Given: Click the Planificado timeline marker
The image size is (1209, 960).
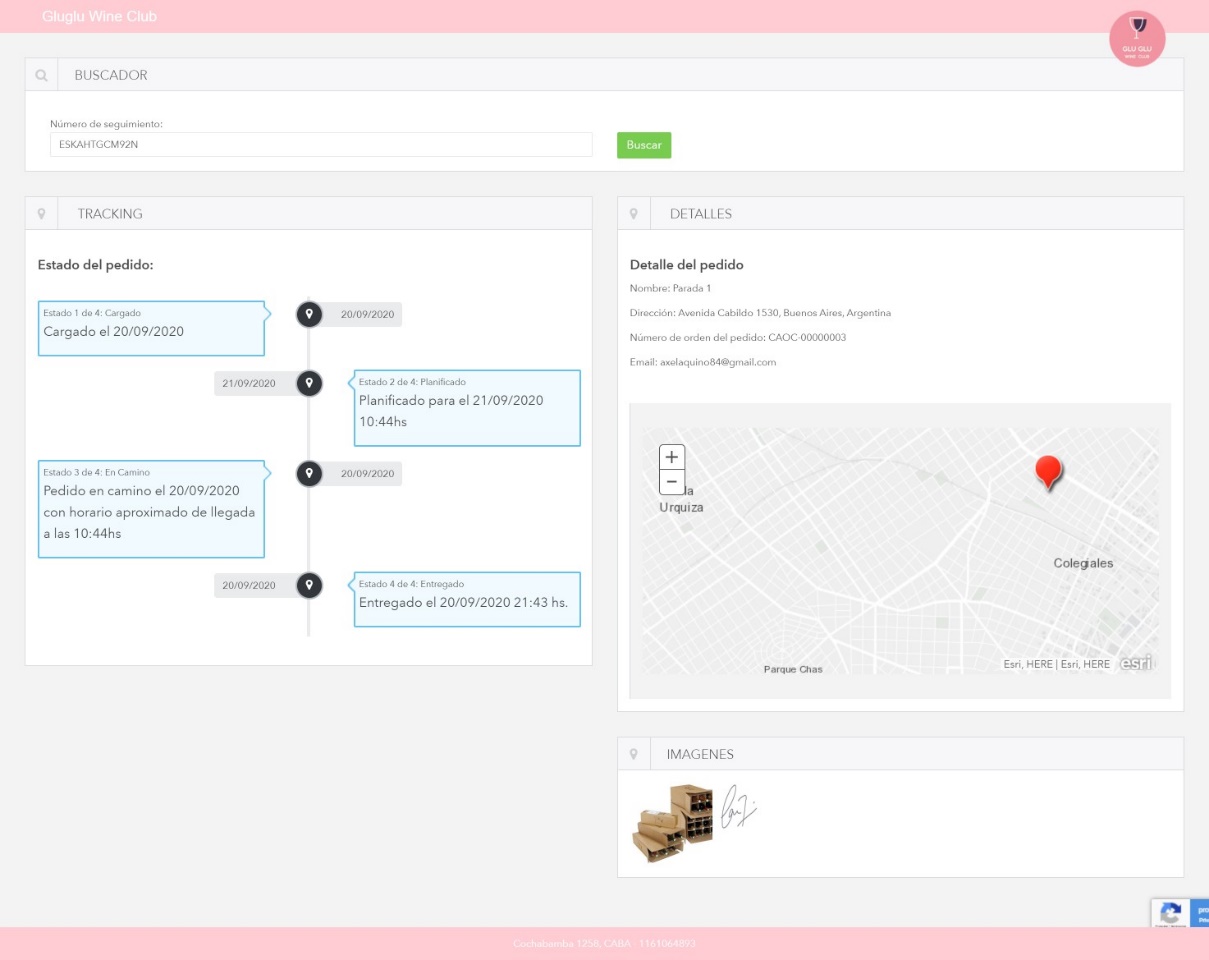Looking at the screenshot, I should click(x=310, y=383).
